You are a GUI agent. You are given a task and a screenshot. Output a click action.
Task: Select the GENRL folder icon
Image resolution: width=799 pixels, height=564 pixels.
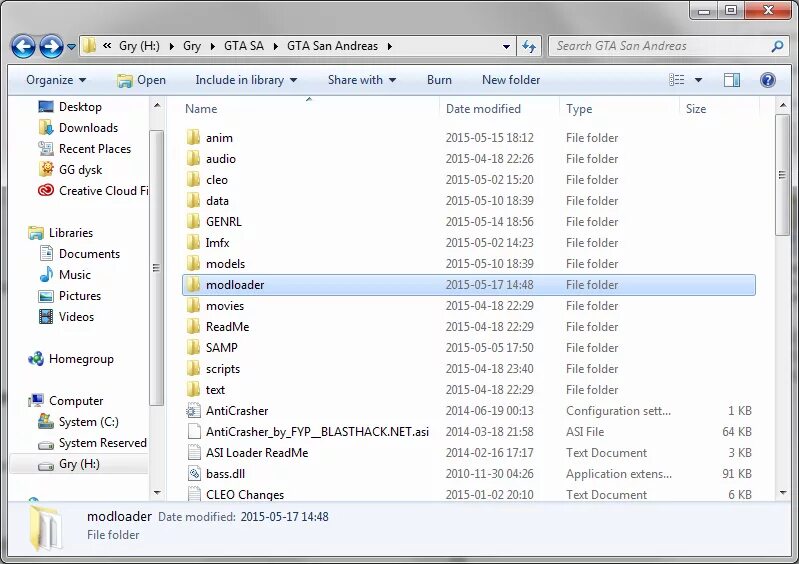(x=193, y=221)
